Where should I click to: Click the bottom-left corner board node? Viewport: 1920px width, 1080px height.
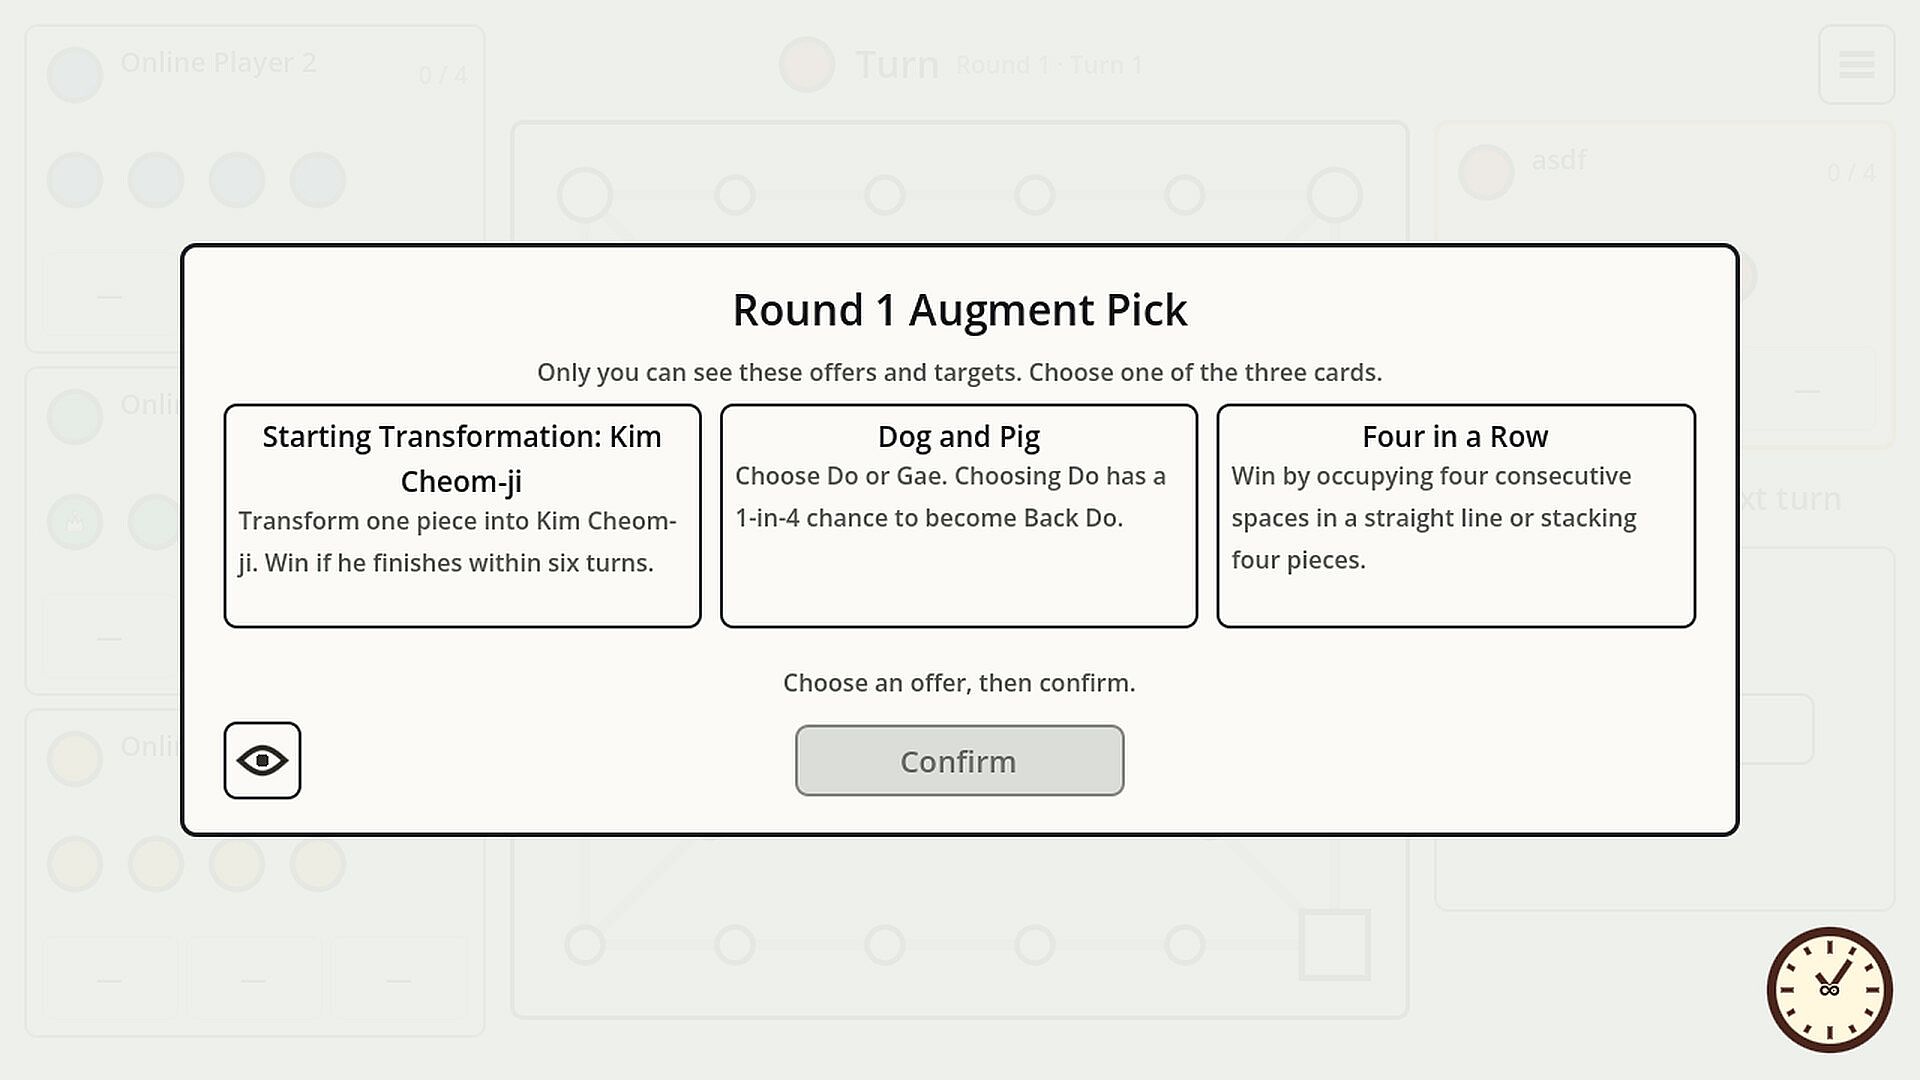pos(585,945)
